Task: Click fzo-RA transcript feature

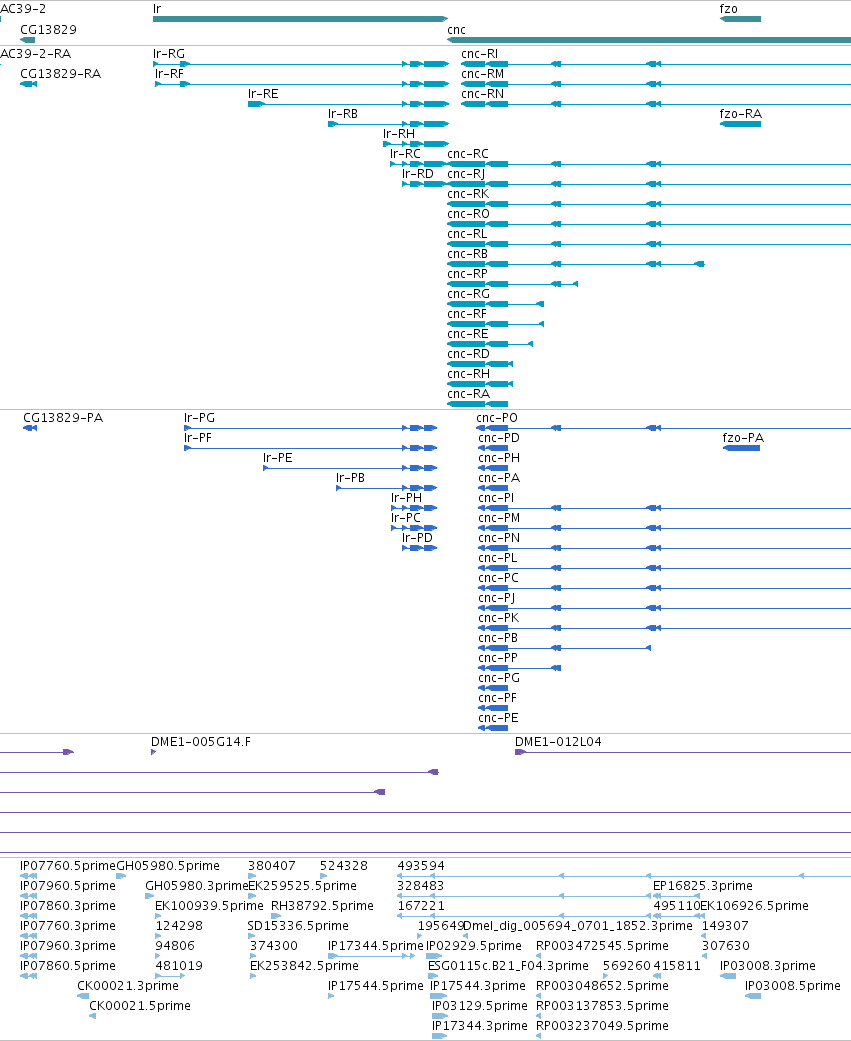Action: (x=740, y=124)
